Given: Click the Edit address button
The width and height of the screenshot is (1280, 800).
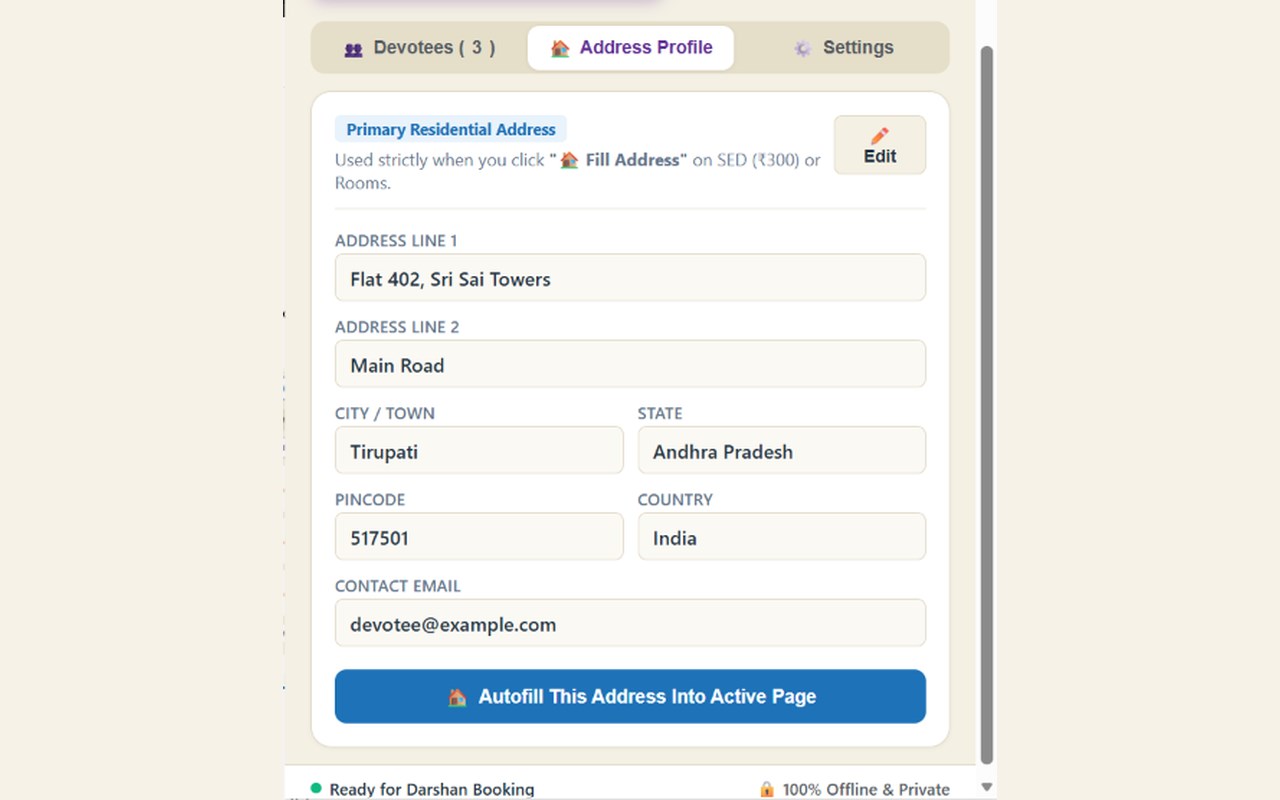Looking at the screenshot, I should pyautogui.click(x=880, y=145).
